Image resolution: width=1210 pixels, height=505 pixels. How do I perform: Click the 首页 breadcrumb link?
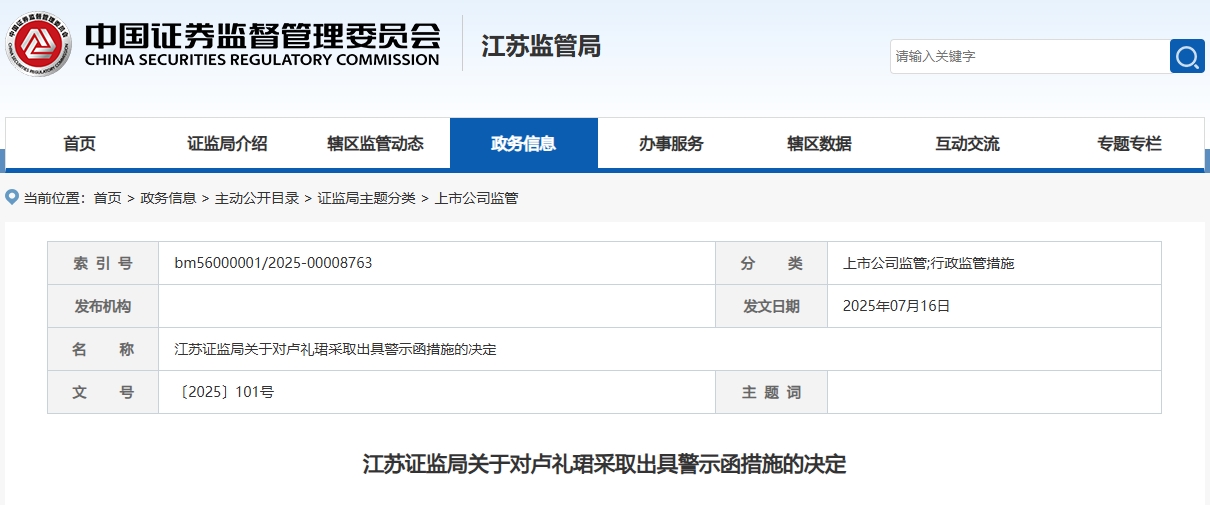[x=108, y=198]
